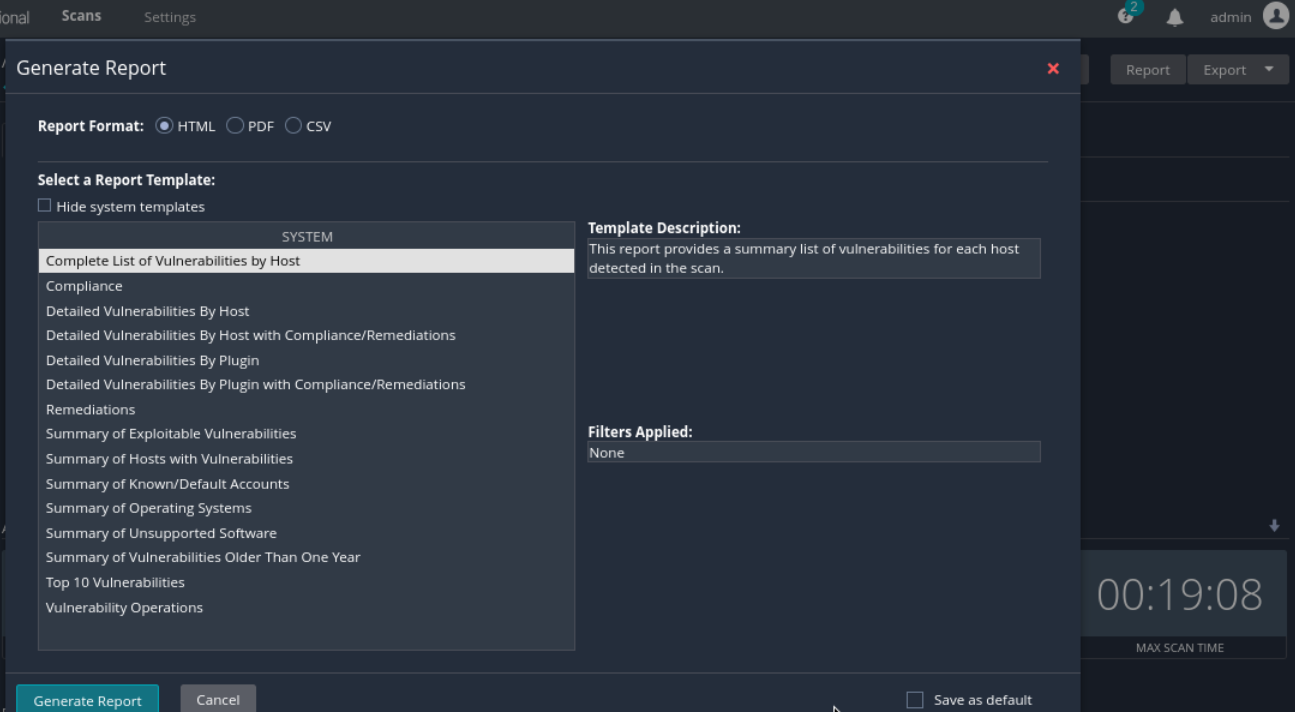Select Top 10 Vulnerabilities template
Viewport: 1295px width, 712px height.
tap(115, 582)
